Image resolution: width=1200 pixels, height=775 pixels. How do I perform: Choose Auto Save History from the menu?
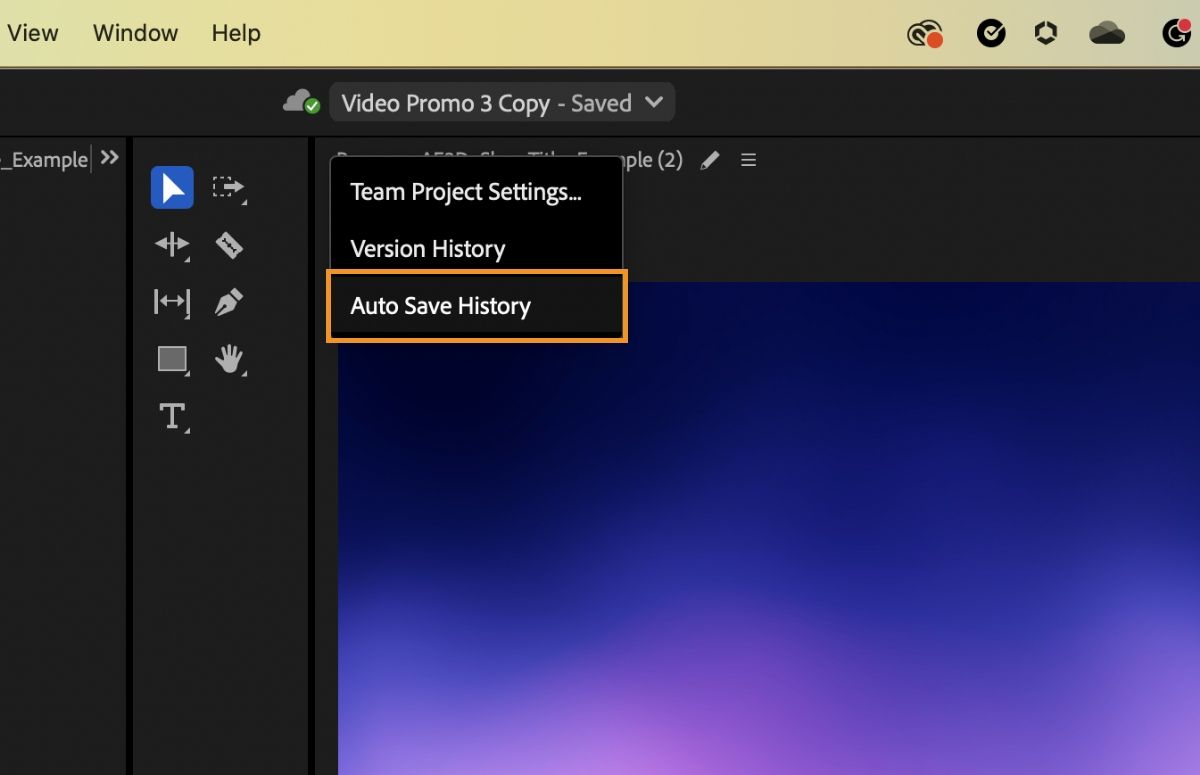(440, 306)
